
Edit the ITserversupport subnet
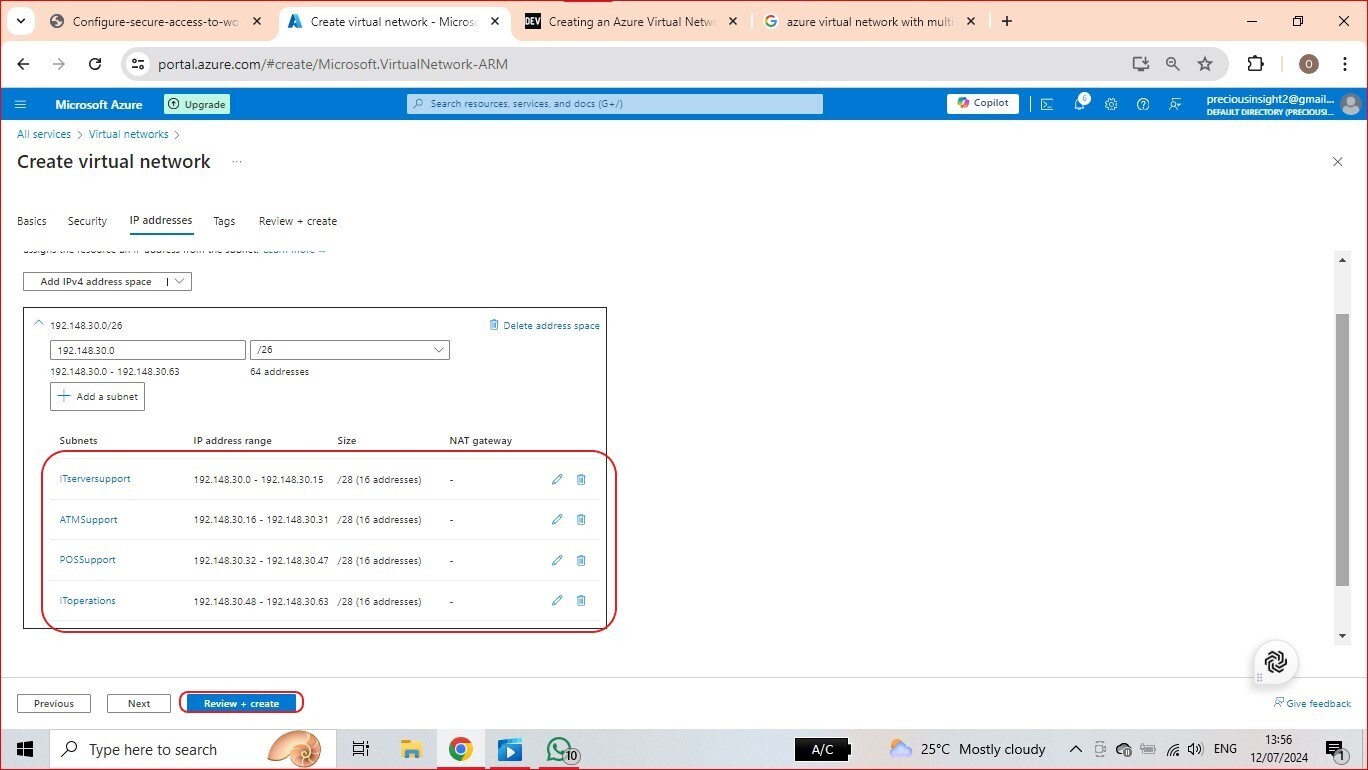557,479
